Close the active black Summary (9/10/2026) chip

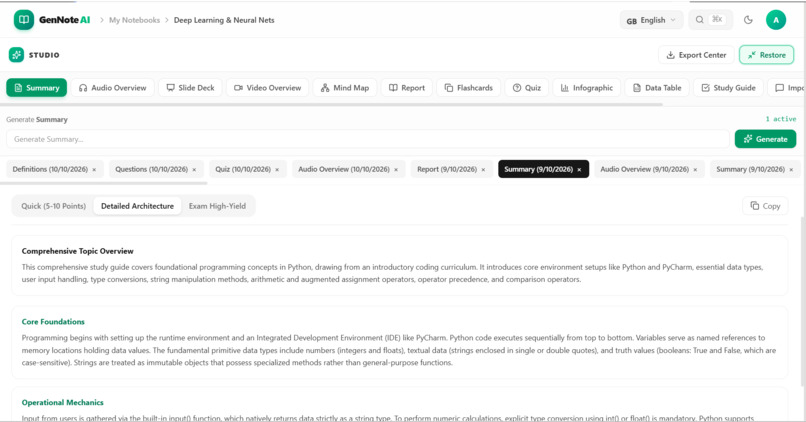(579, 170)
